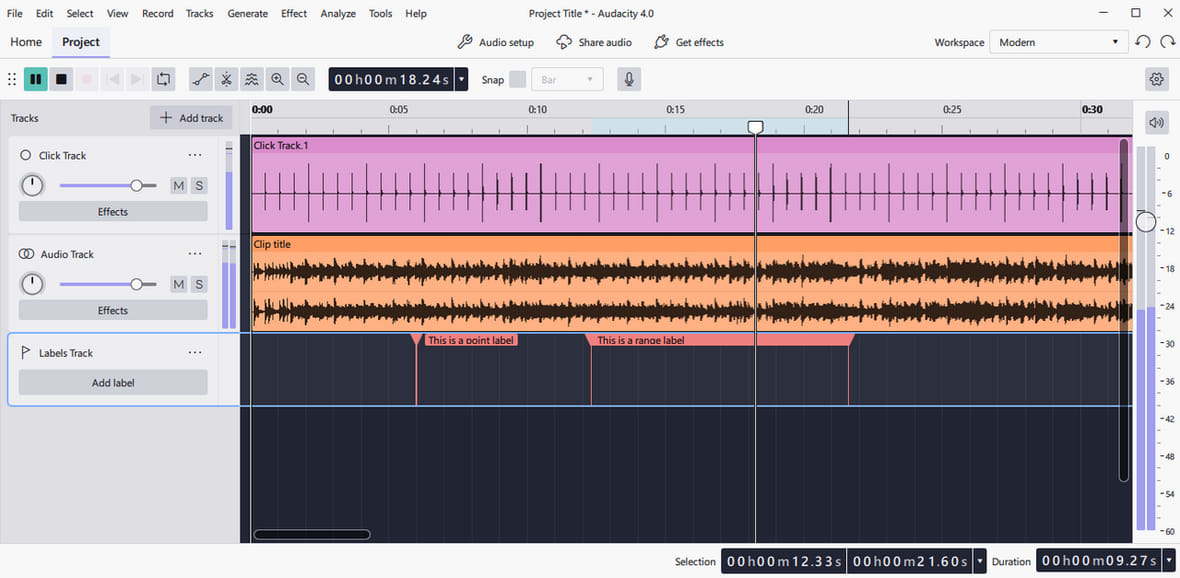Screen dimensions: 1180x578
Task: Open the Effect menu
Action: (x=293, y=14)
